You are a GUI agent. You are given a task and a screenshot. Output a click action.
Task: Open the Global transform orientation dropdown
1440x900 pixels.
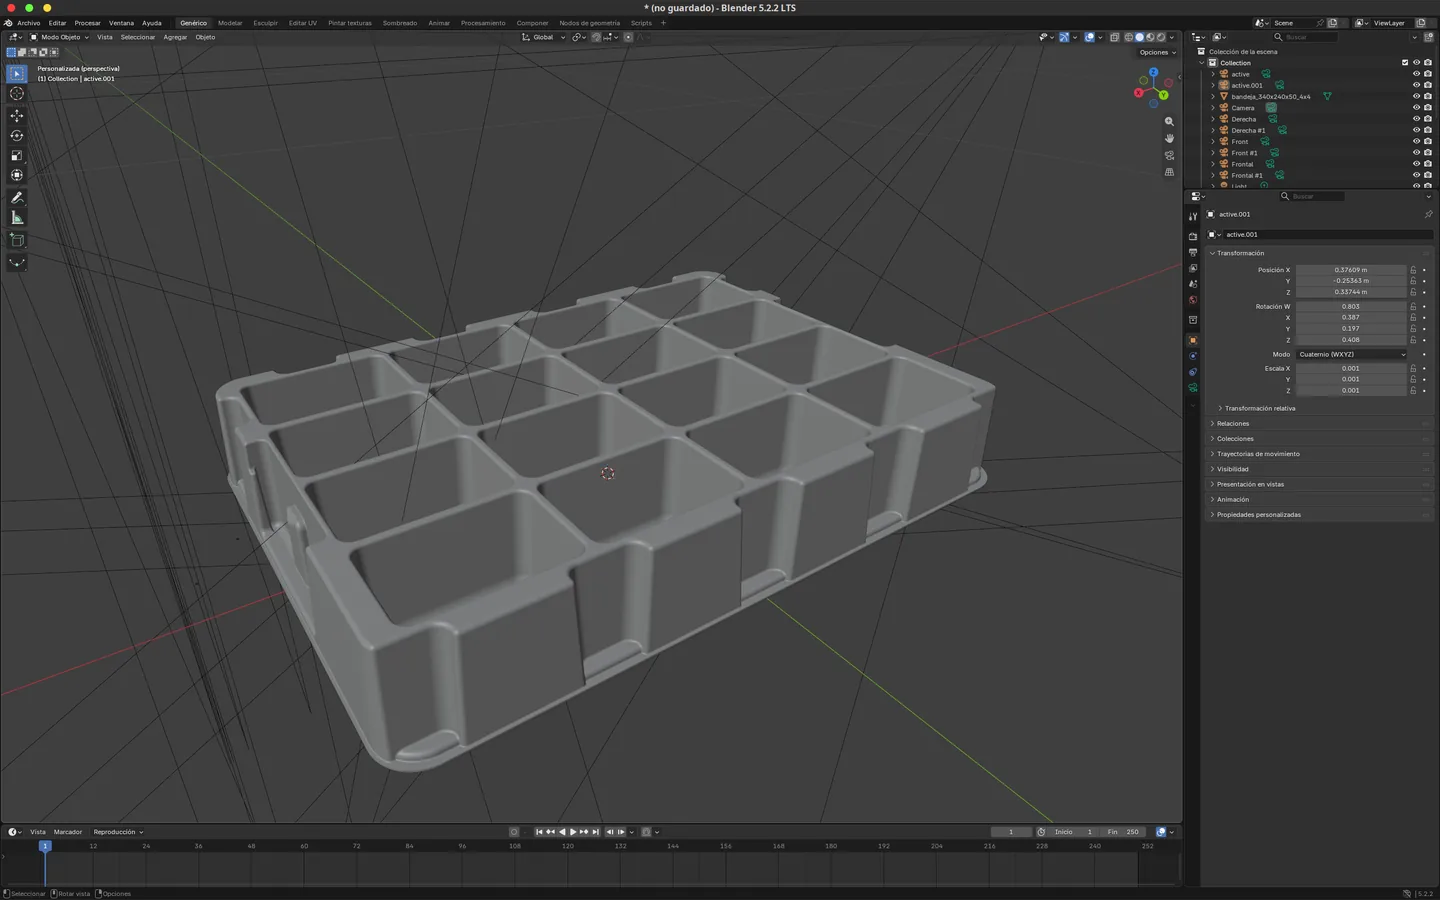tap(543, 37)
